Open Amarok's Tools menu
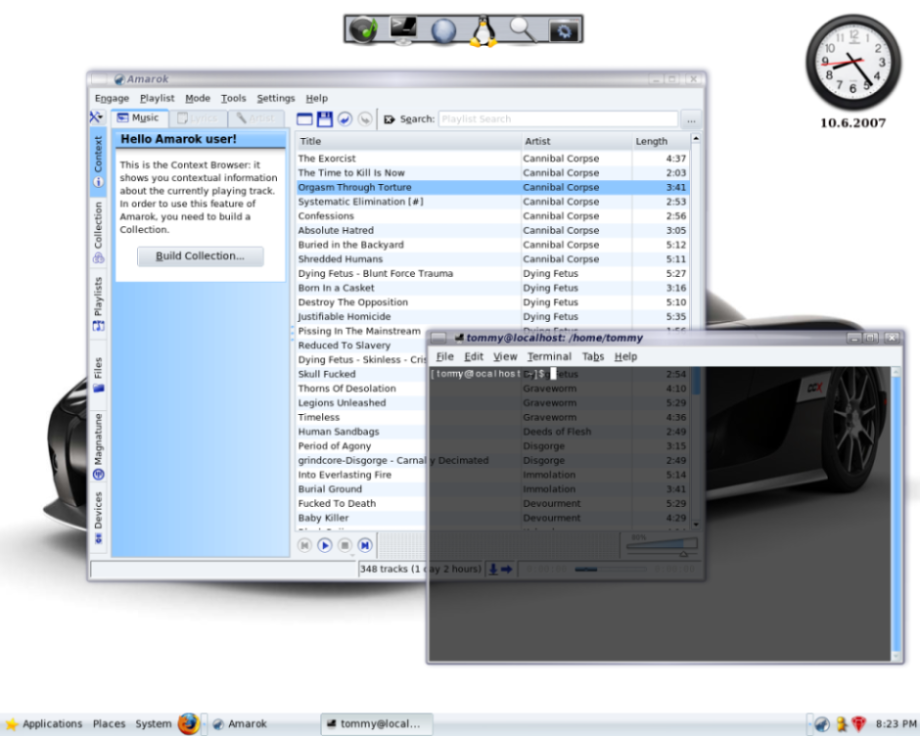 point(234,98)
